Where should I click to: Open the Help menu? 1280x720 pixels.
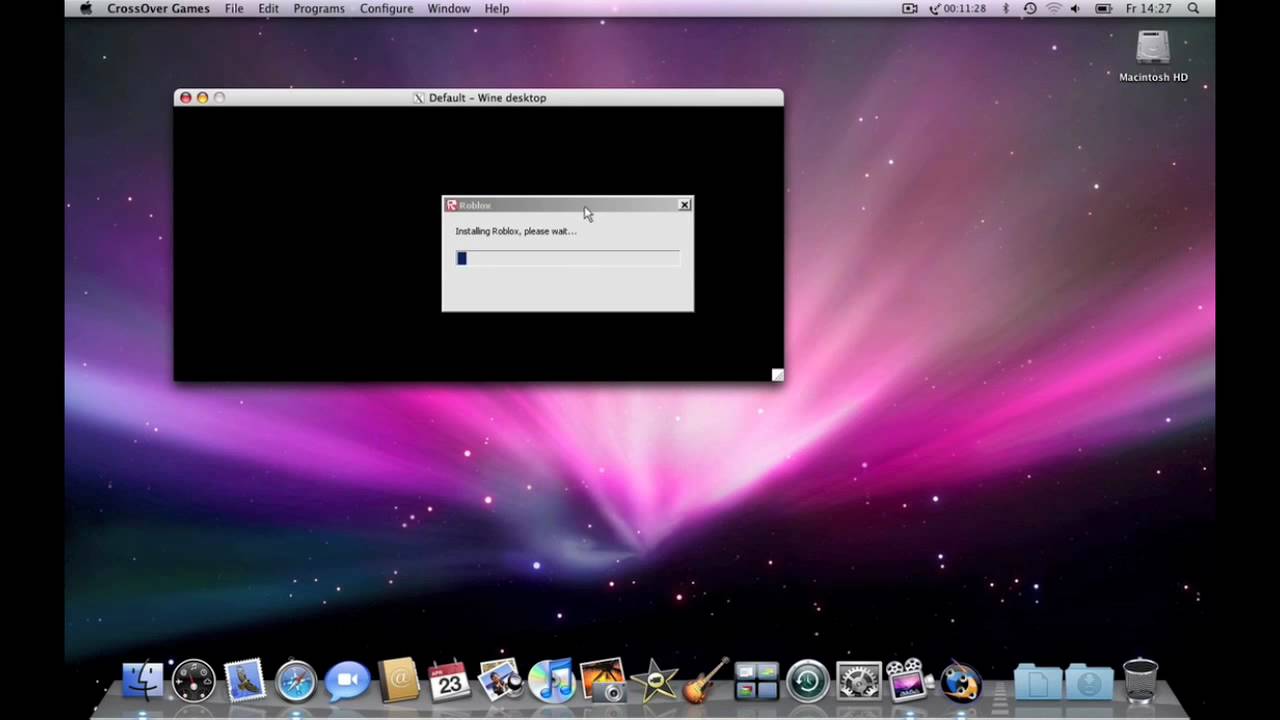[x=497, y=8]
